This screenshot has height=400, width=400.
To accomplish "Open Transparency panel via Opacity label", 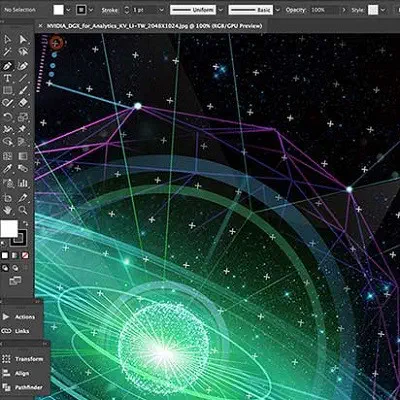I will coord(295,10).
